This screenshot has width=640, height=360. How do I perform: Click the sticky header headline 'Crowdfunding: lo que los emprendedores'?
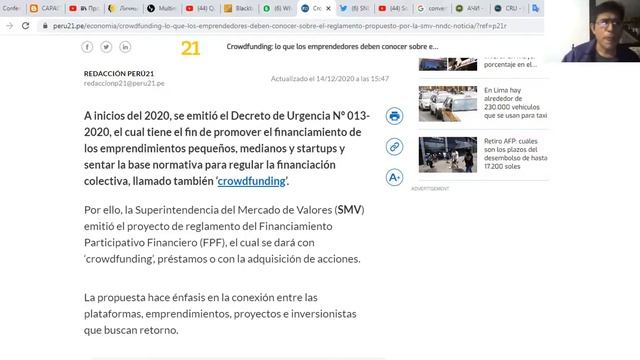[332, 47]
